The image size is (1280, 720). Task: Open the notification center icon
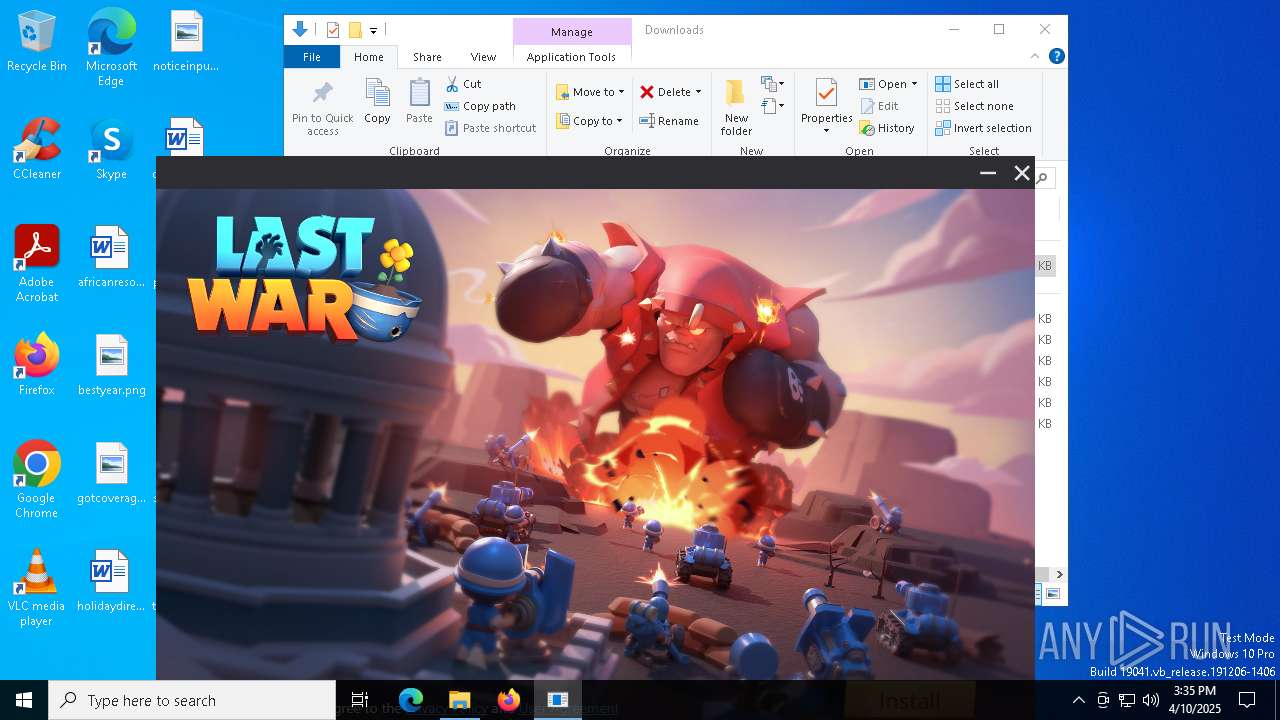[x=1247, y=700]
